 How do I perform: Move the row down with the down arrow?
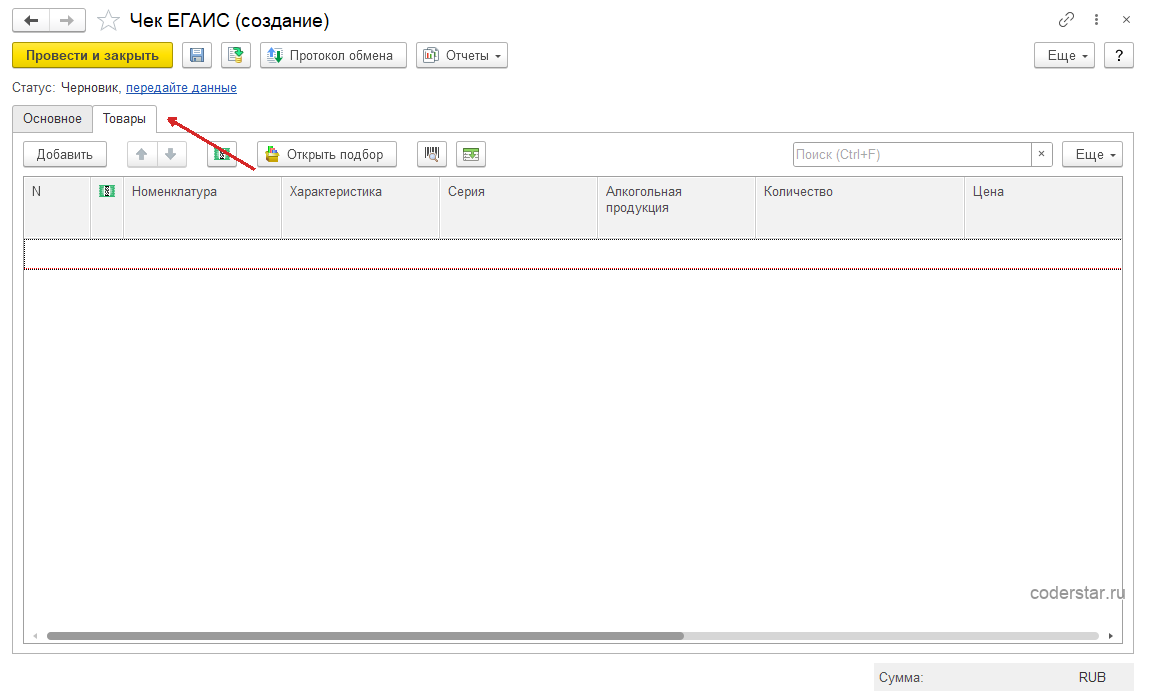pyautogui.click(x=171, y=154)
